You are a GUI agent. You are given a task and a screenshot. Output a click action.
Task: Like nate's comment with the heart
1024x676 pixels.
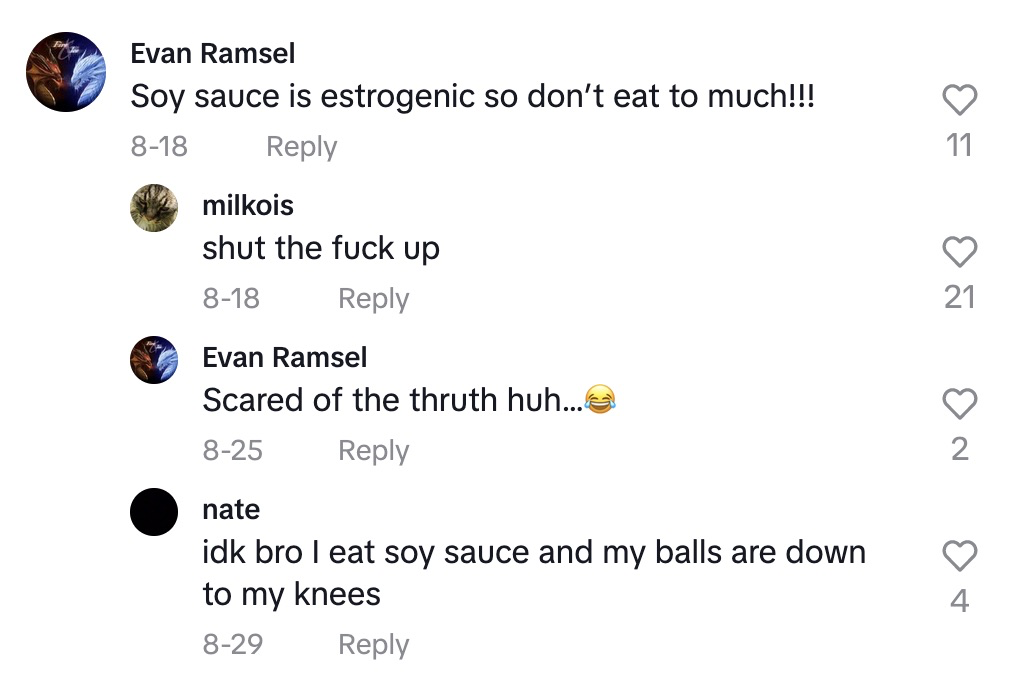pyautogui.click(x=959, y=556)
